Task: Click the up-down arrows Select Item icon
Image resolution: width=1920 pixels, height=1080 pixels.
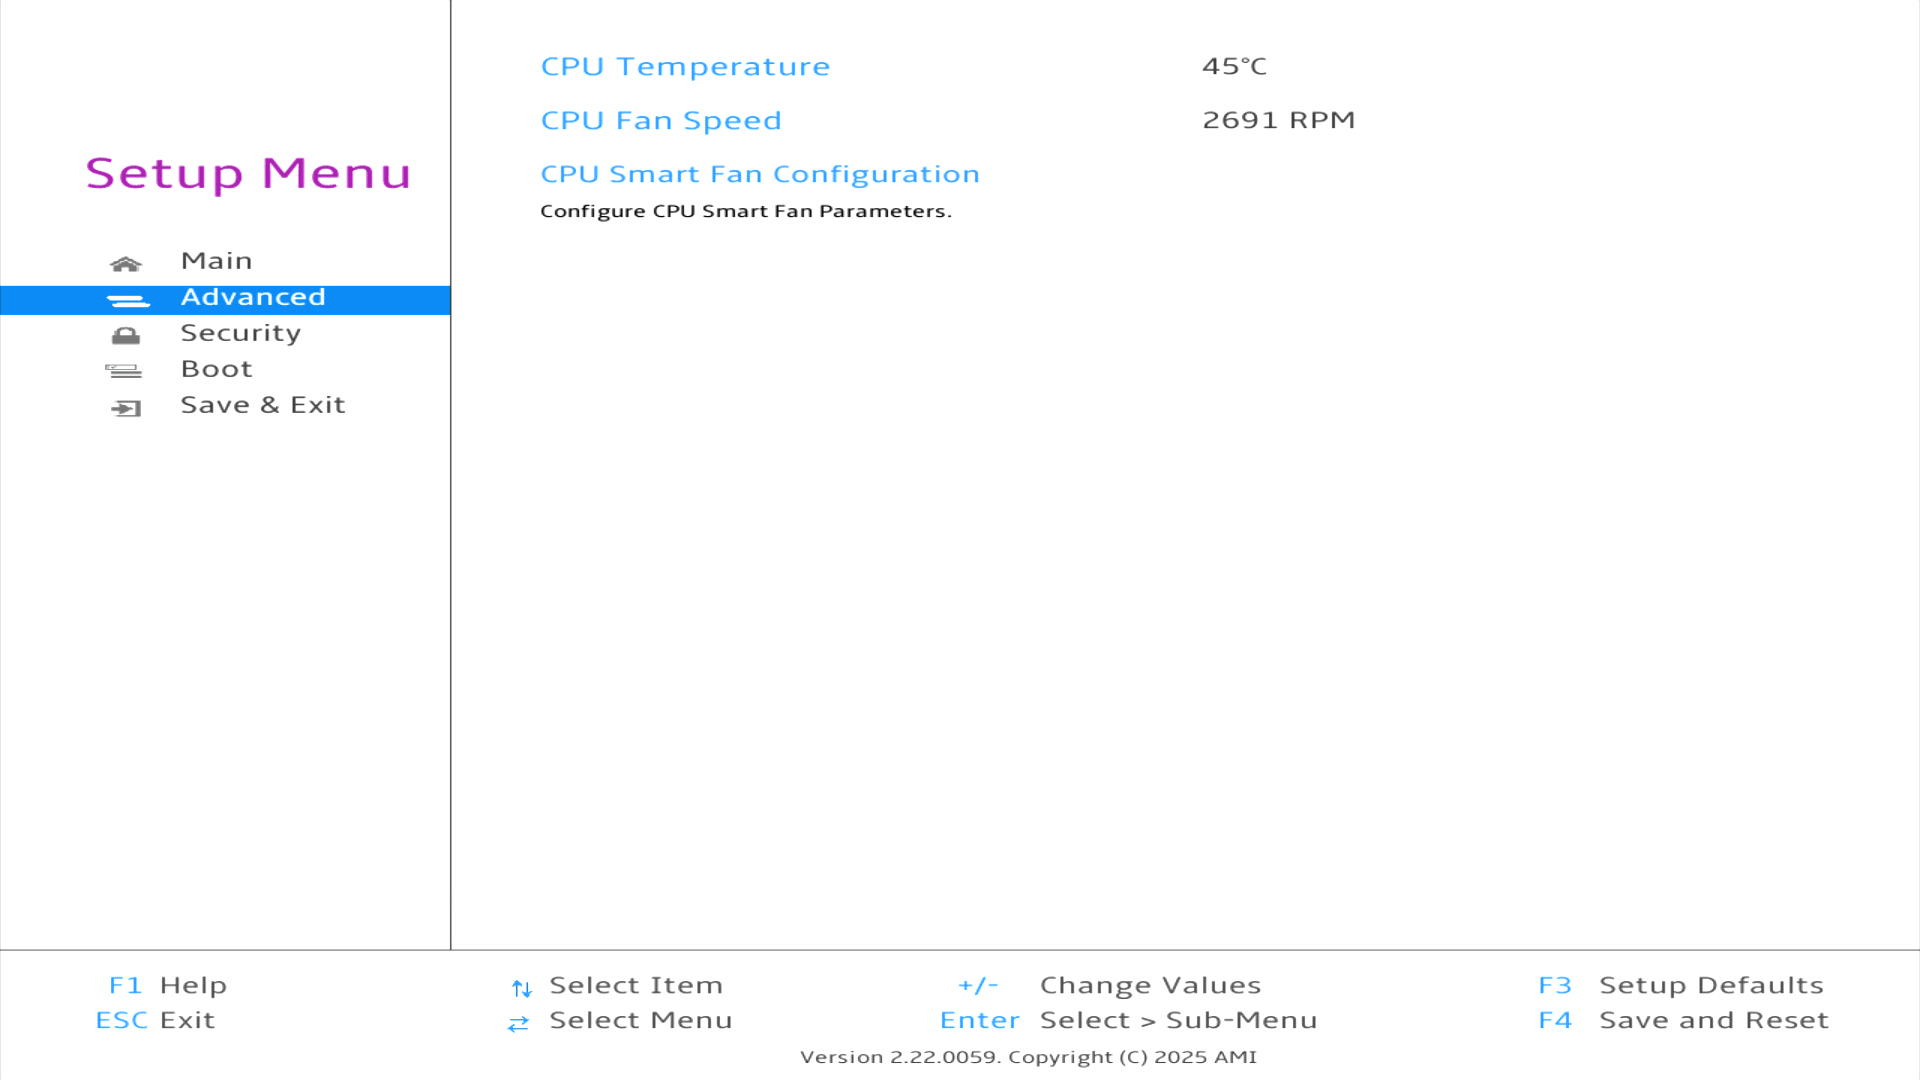Action: pos(521,989)
